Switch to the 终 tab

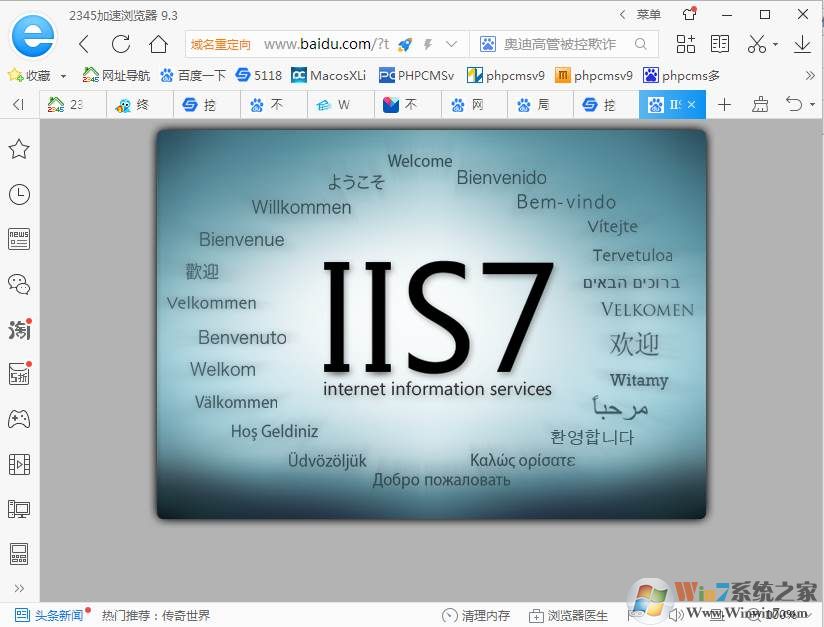pos(140,105)
